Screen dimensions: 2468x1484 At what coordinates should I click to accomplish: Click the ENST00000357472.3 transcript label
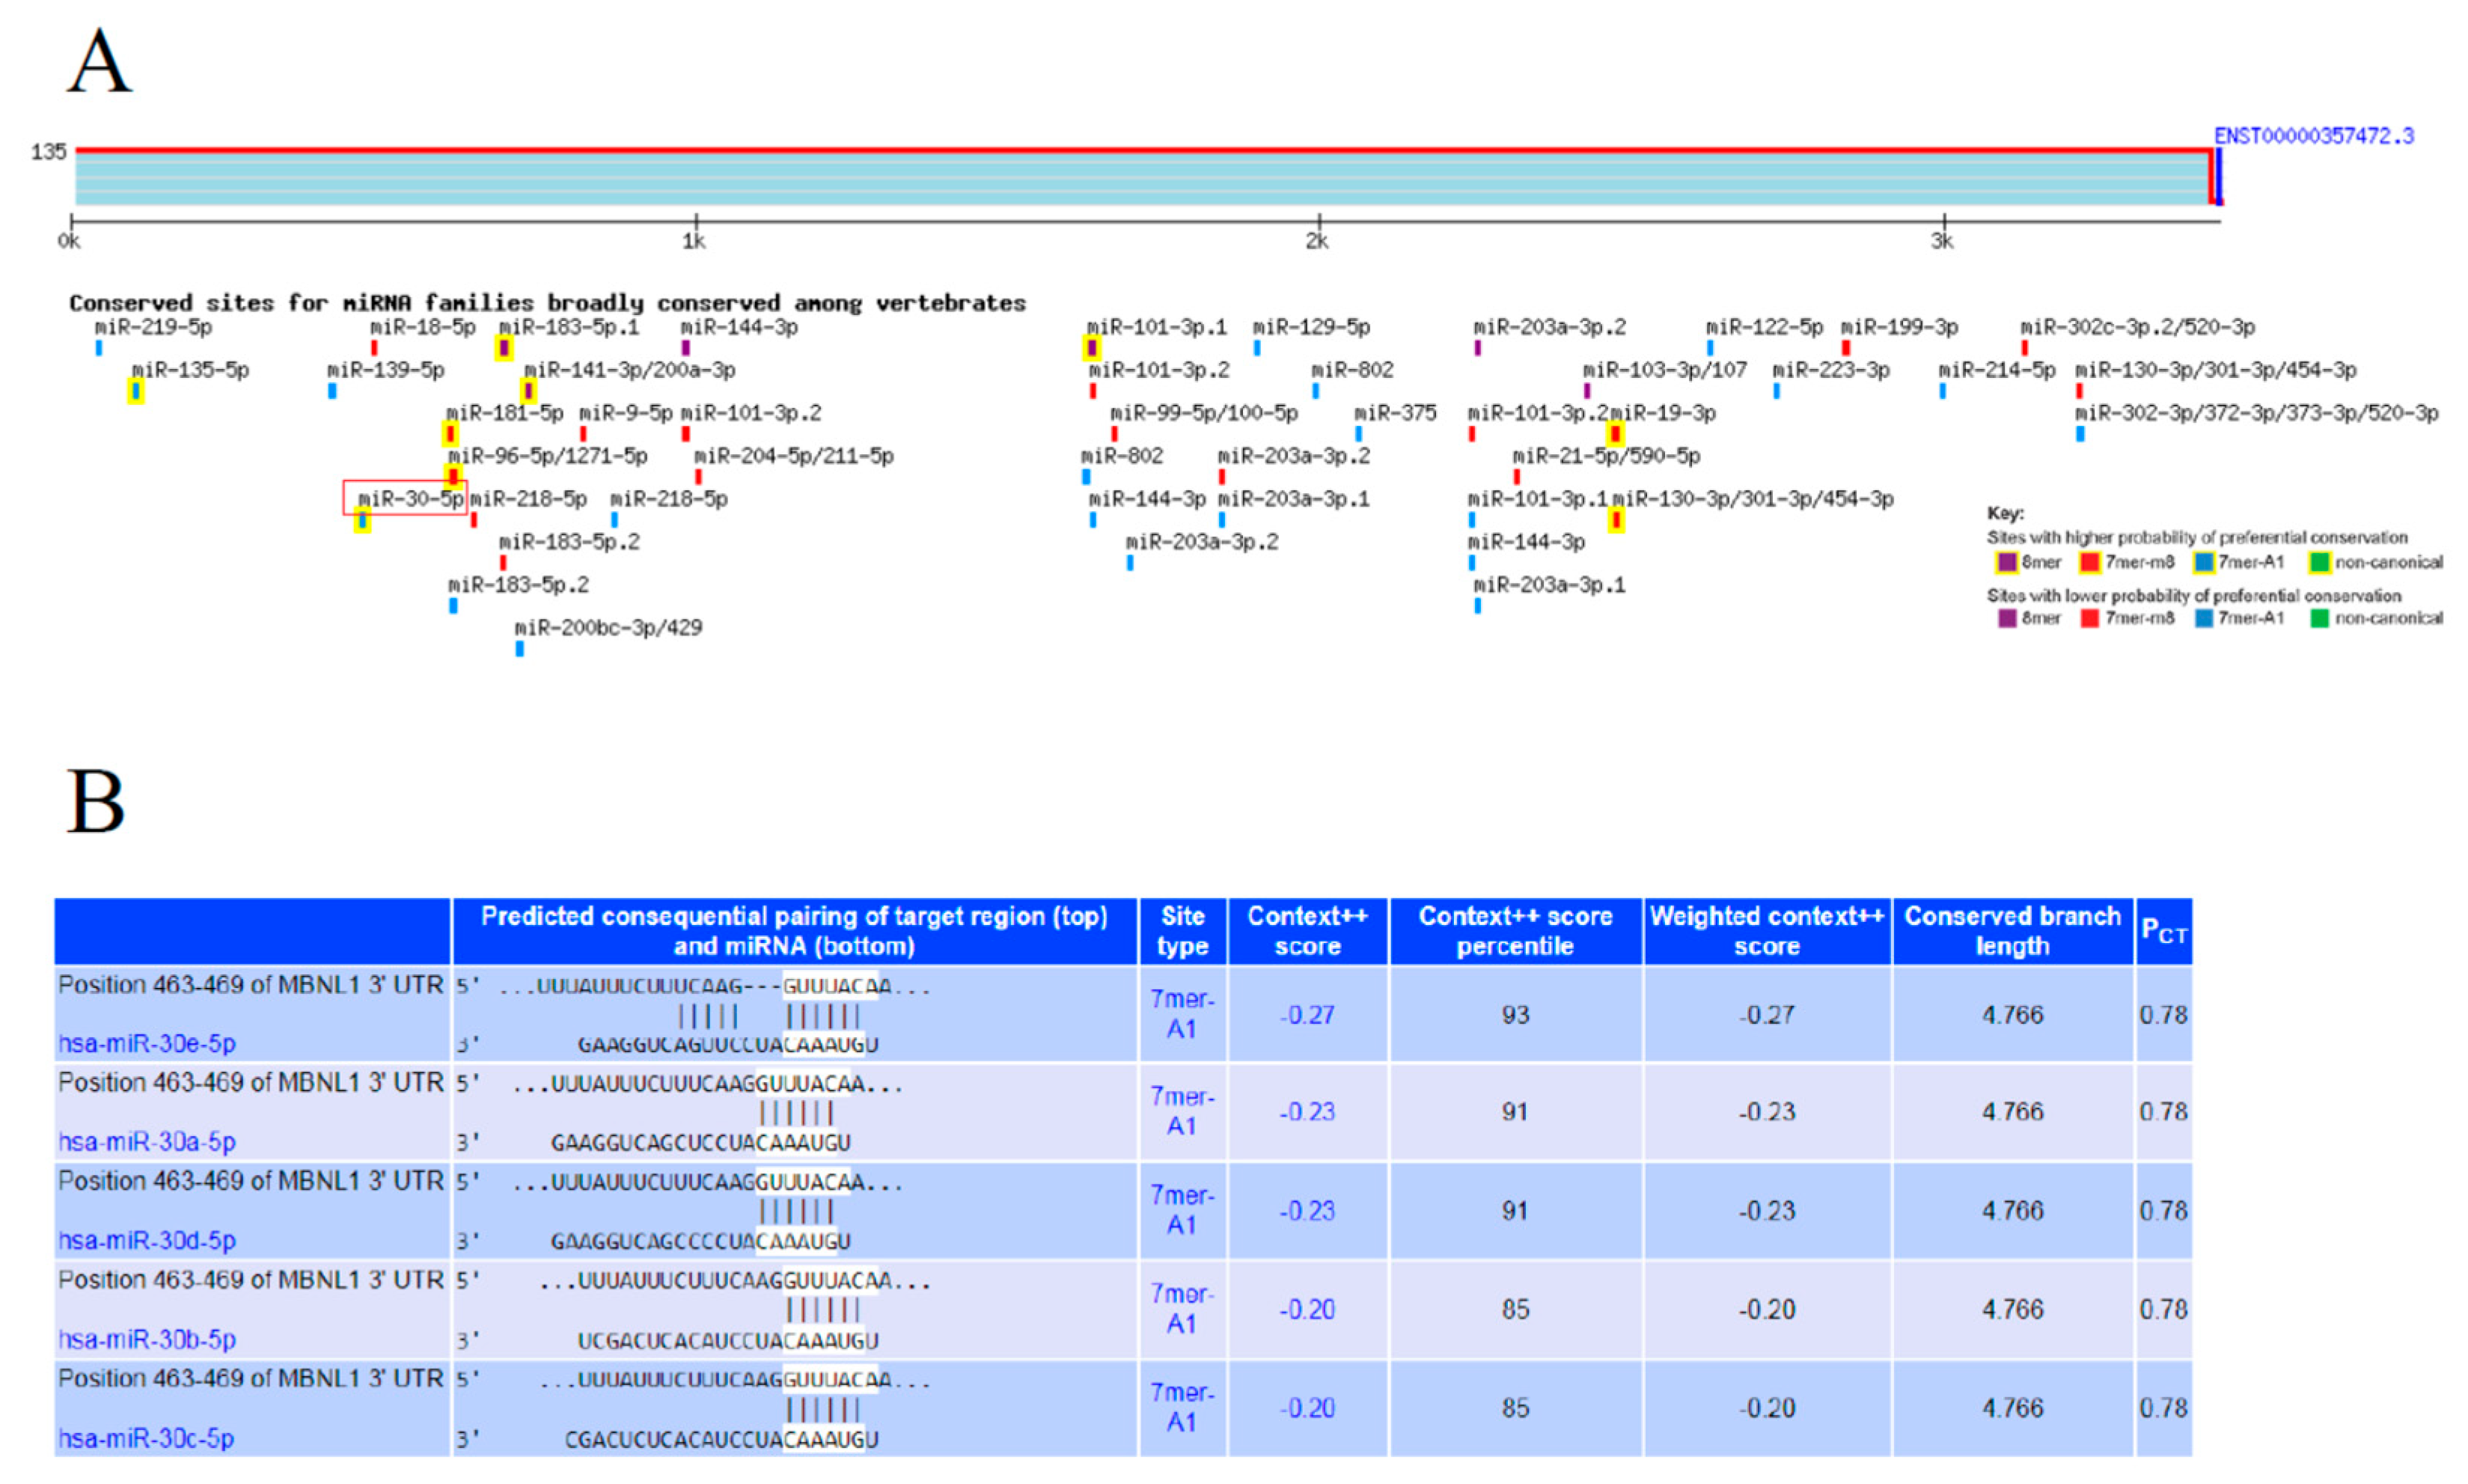pyautogui.click(x=2312, y=136)
